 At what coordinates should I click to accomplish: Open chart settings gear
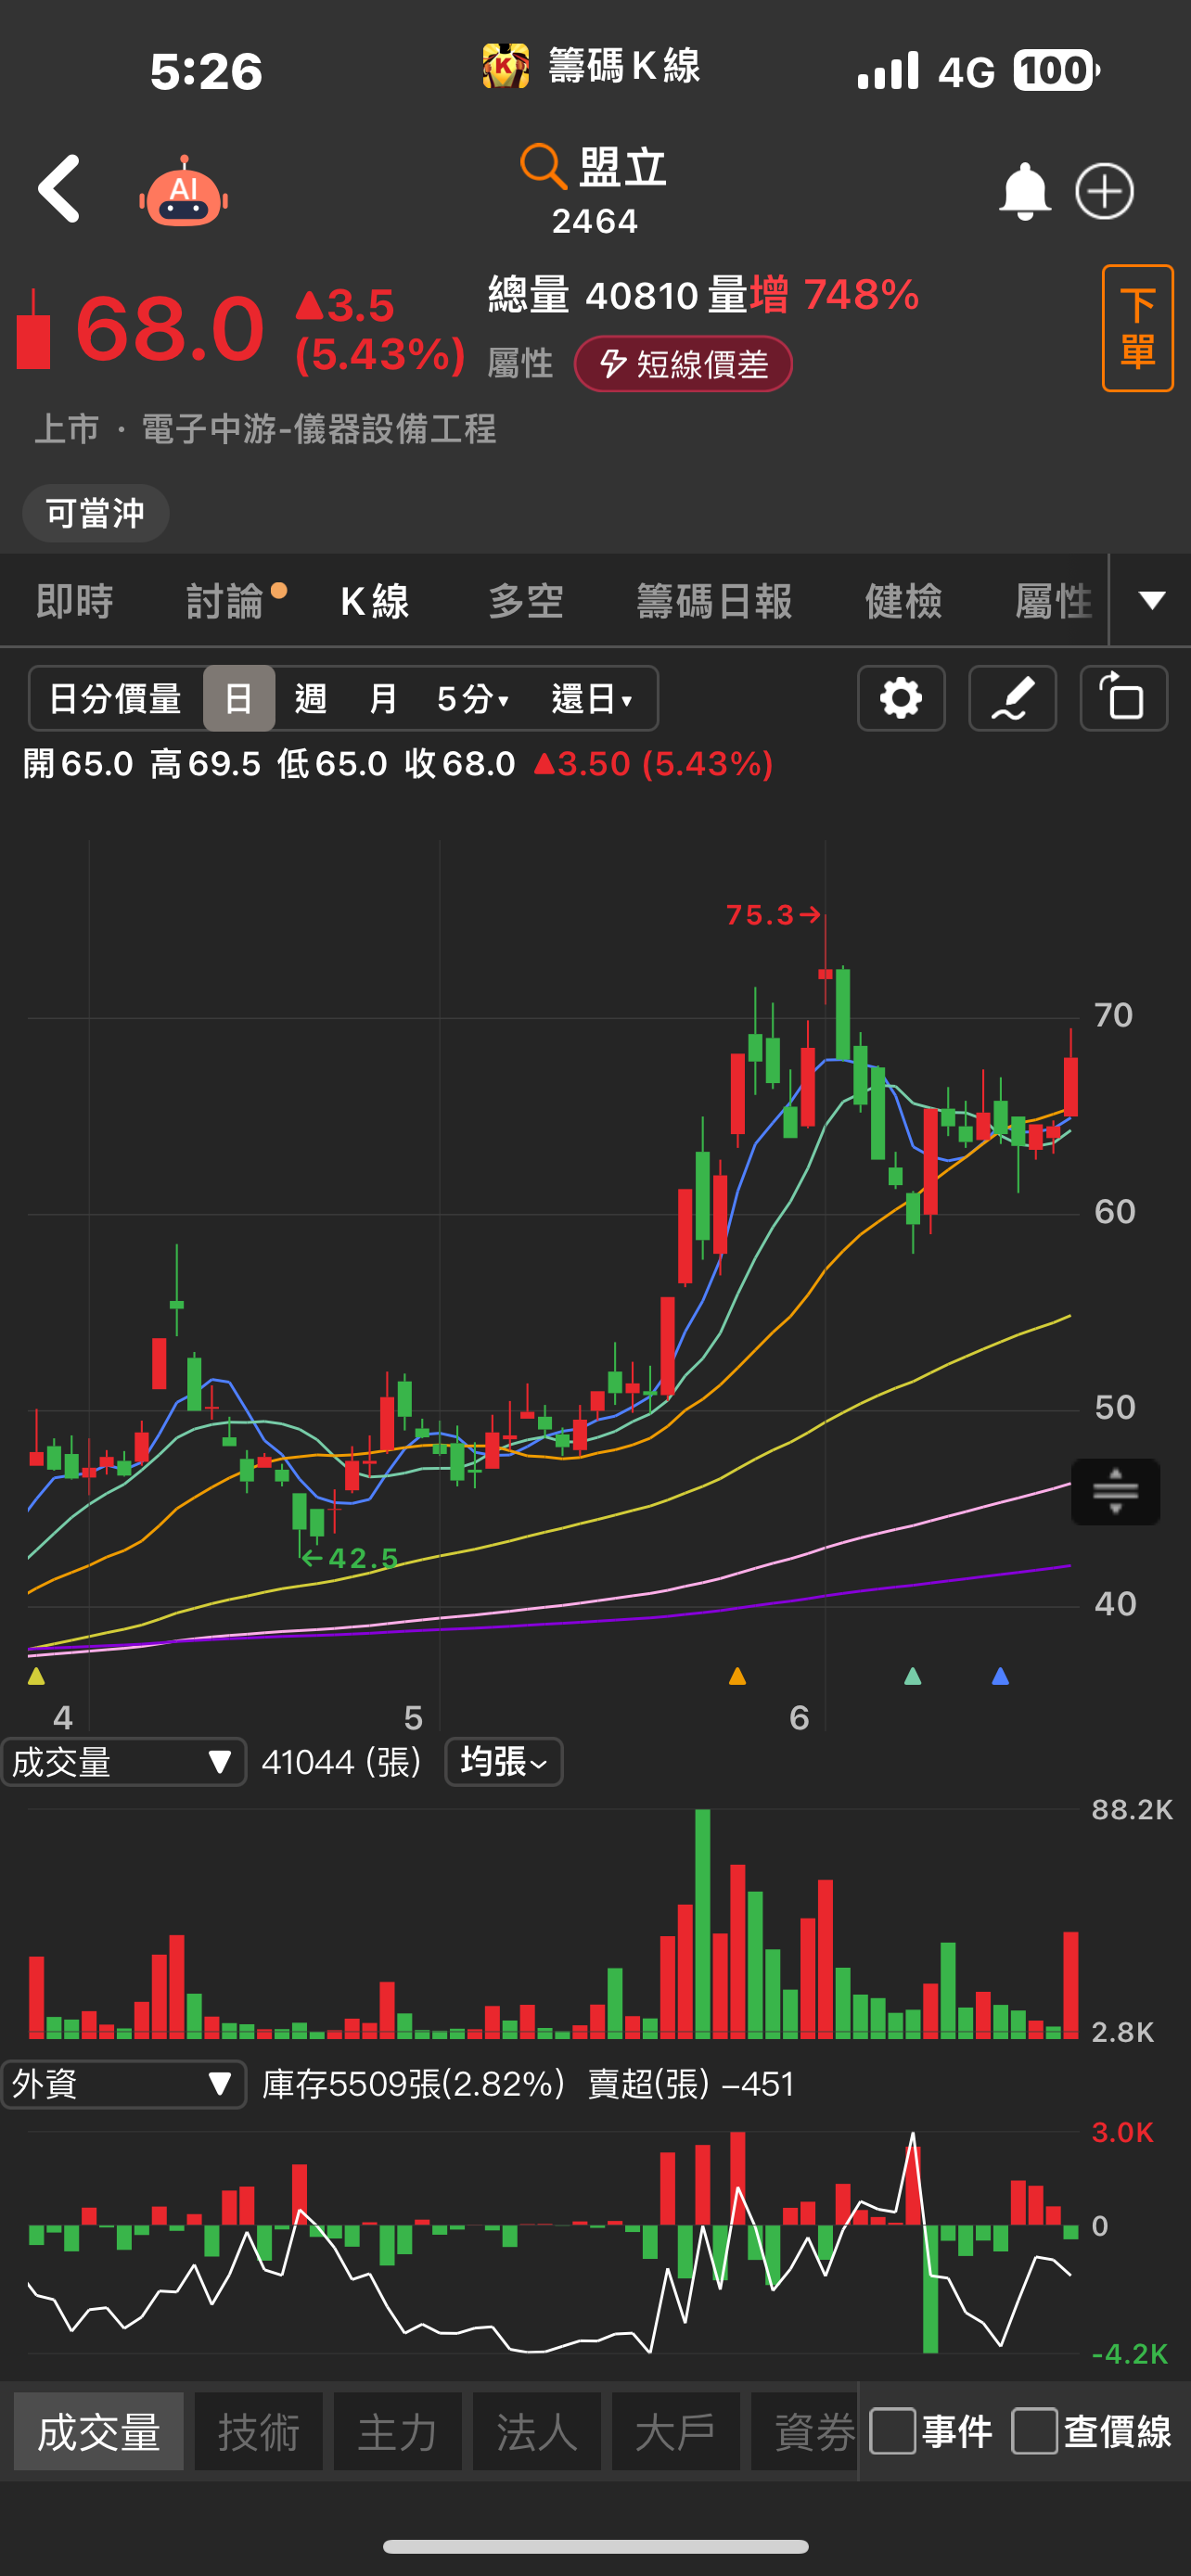(x=900, y=698)
